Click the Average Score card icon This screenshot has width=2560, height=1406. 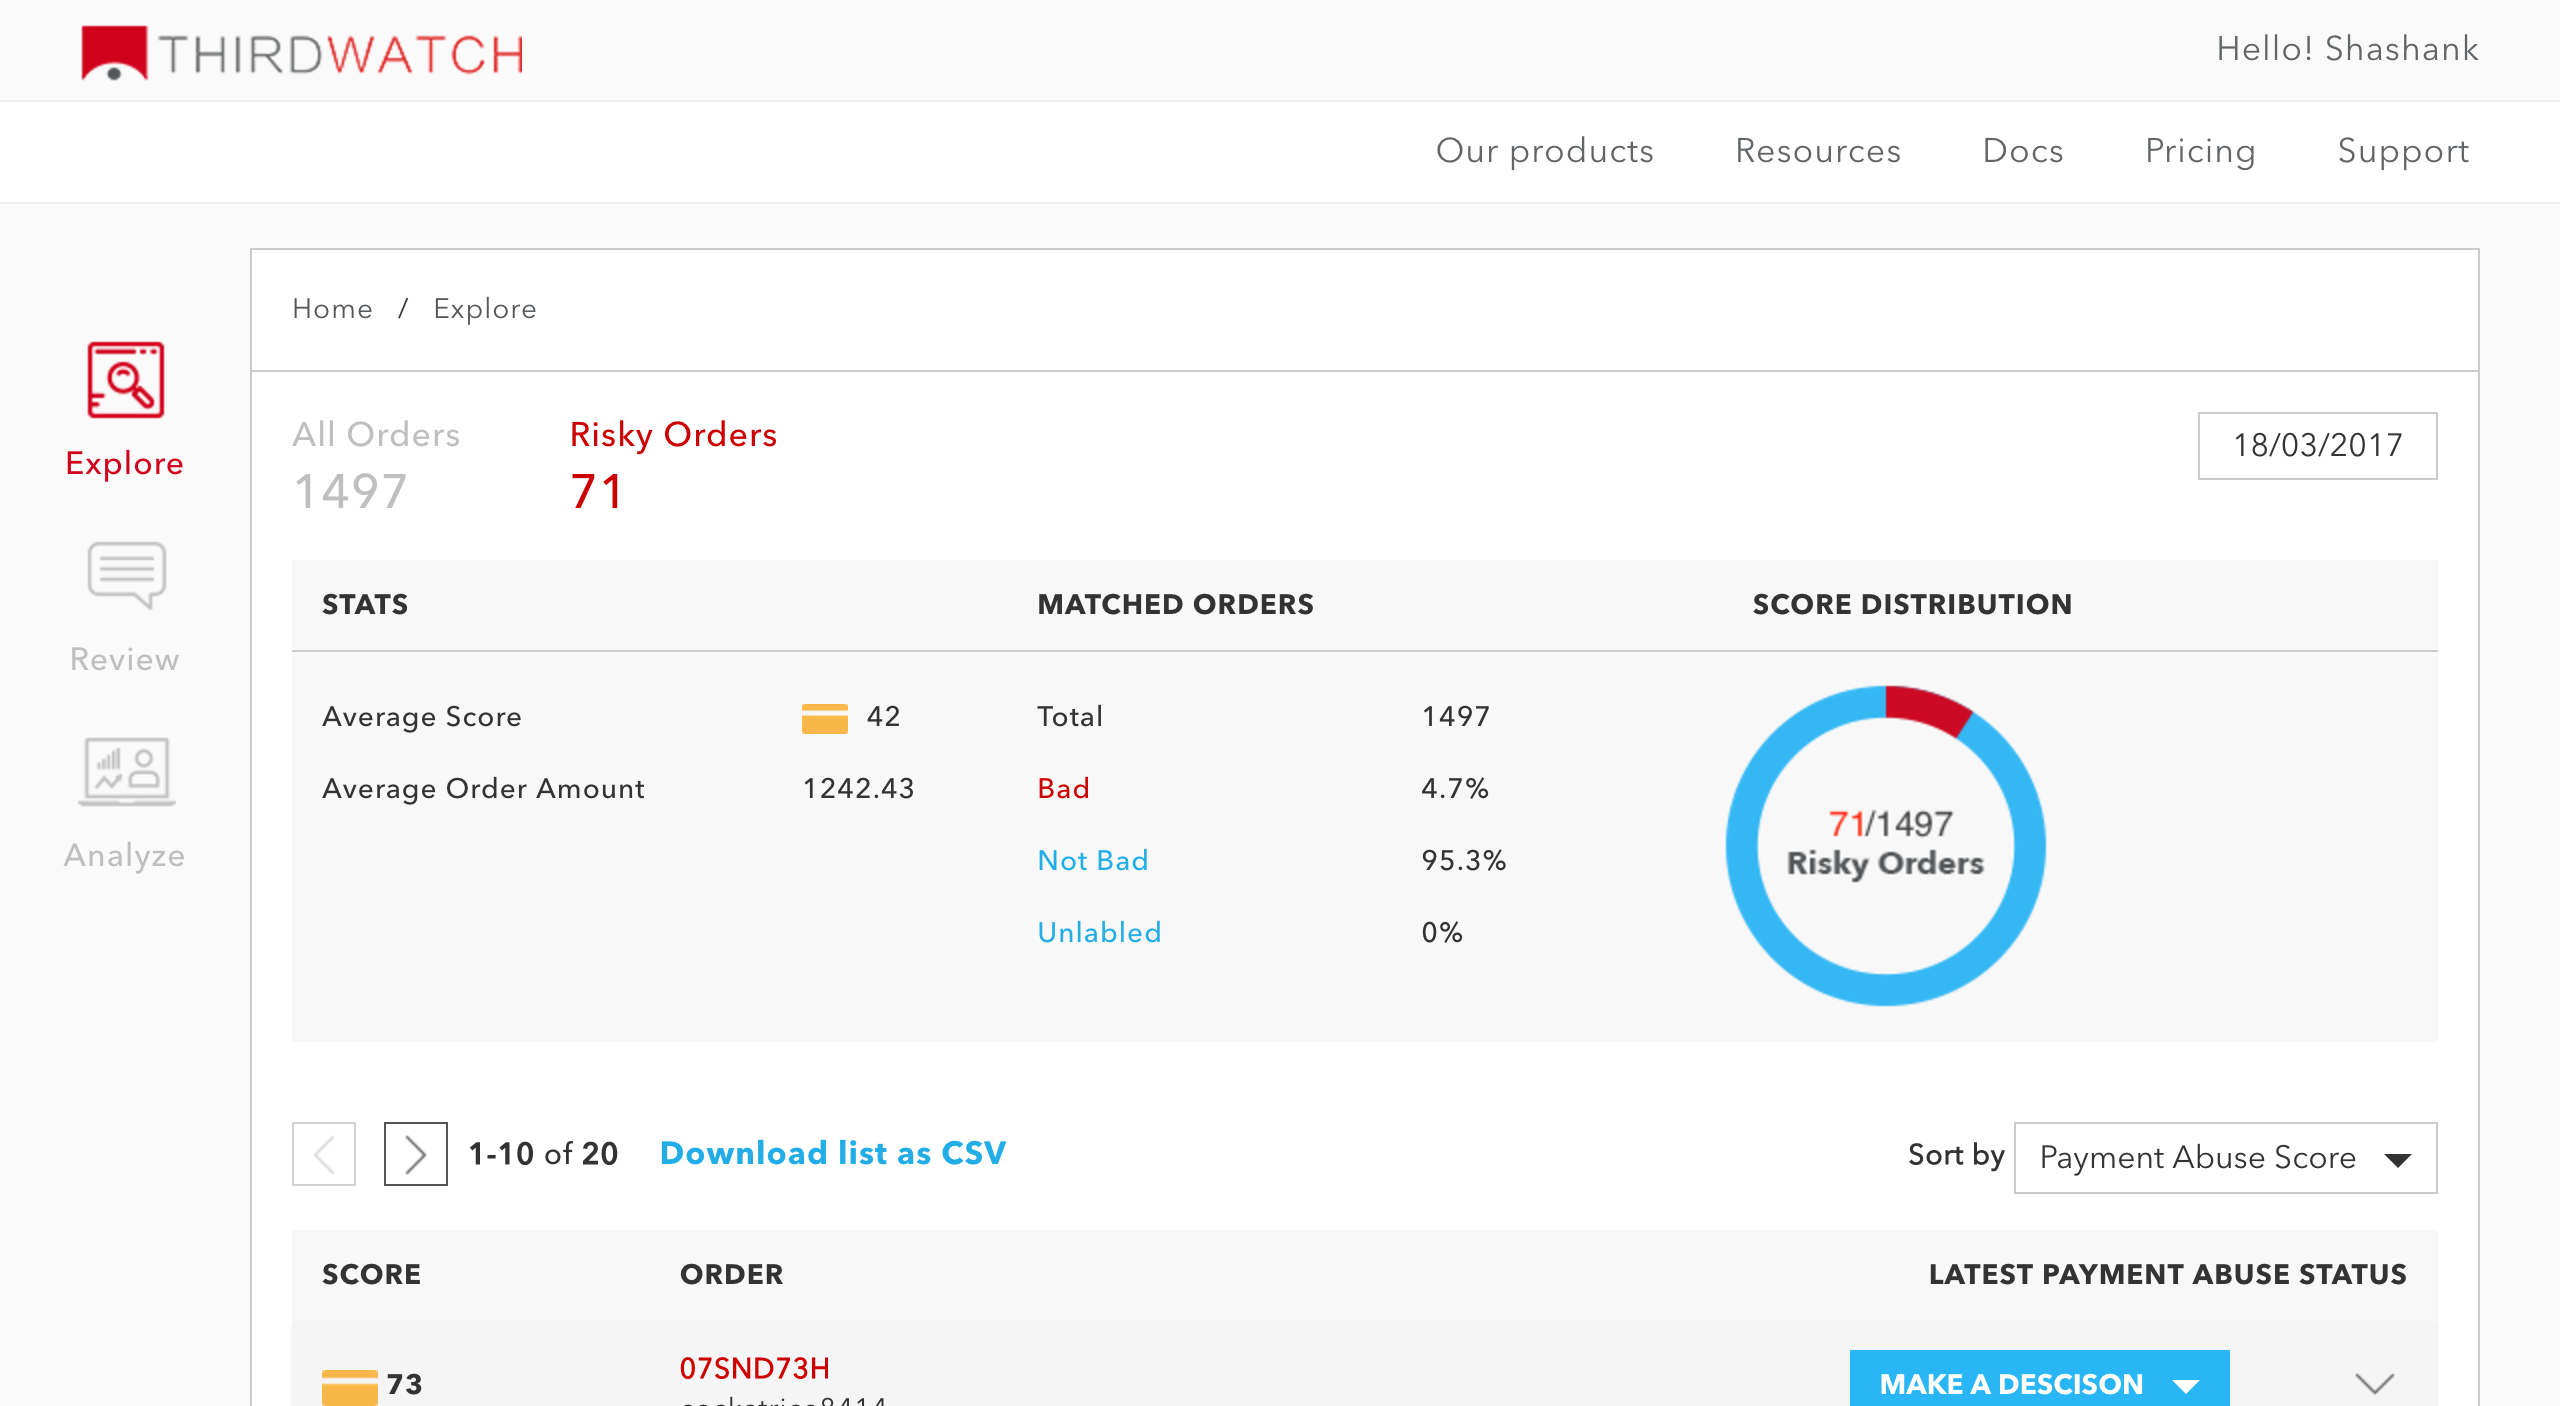824,717
